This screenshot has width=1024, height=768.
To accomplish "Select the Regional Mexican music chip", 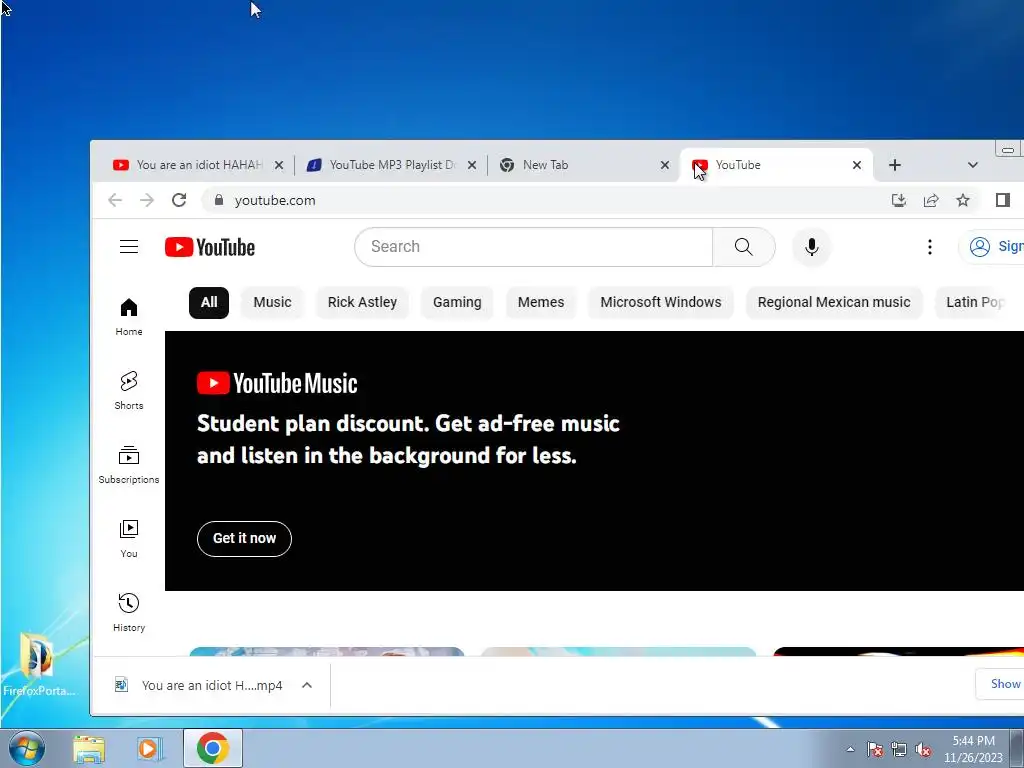I will coord(834,302).
